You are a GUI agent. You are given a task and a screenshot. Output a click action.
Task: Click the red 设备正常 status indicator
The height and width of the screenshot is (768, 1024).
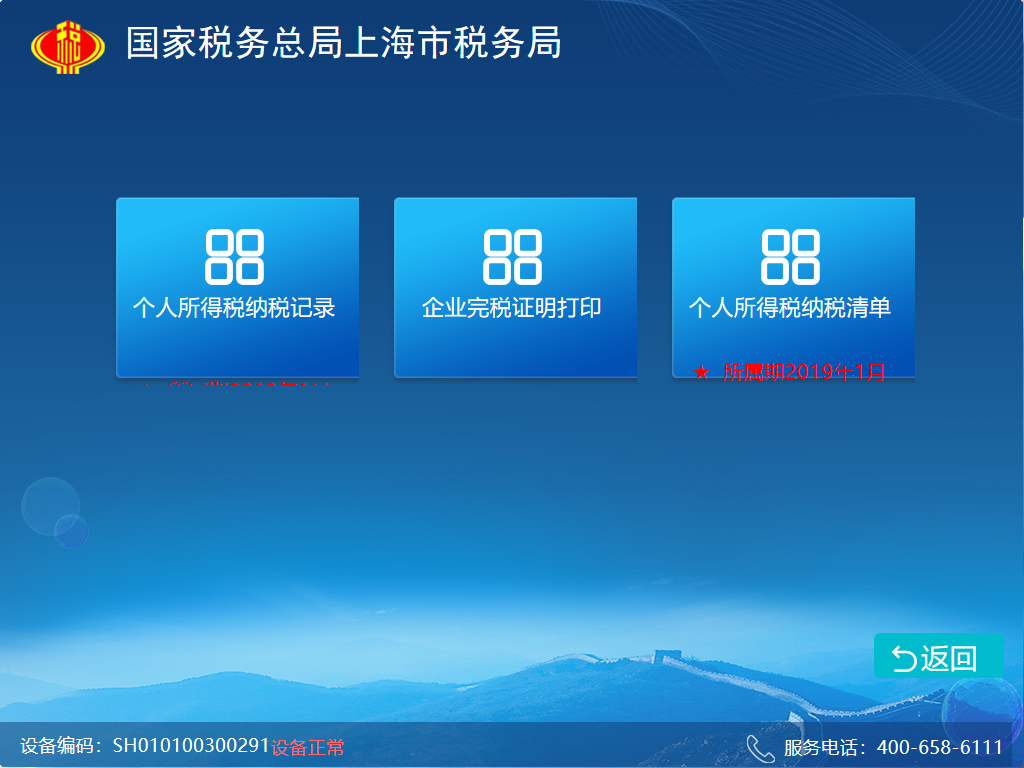pos(308,747)
